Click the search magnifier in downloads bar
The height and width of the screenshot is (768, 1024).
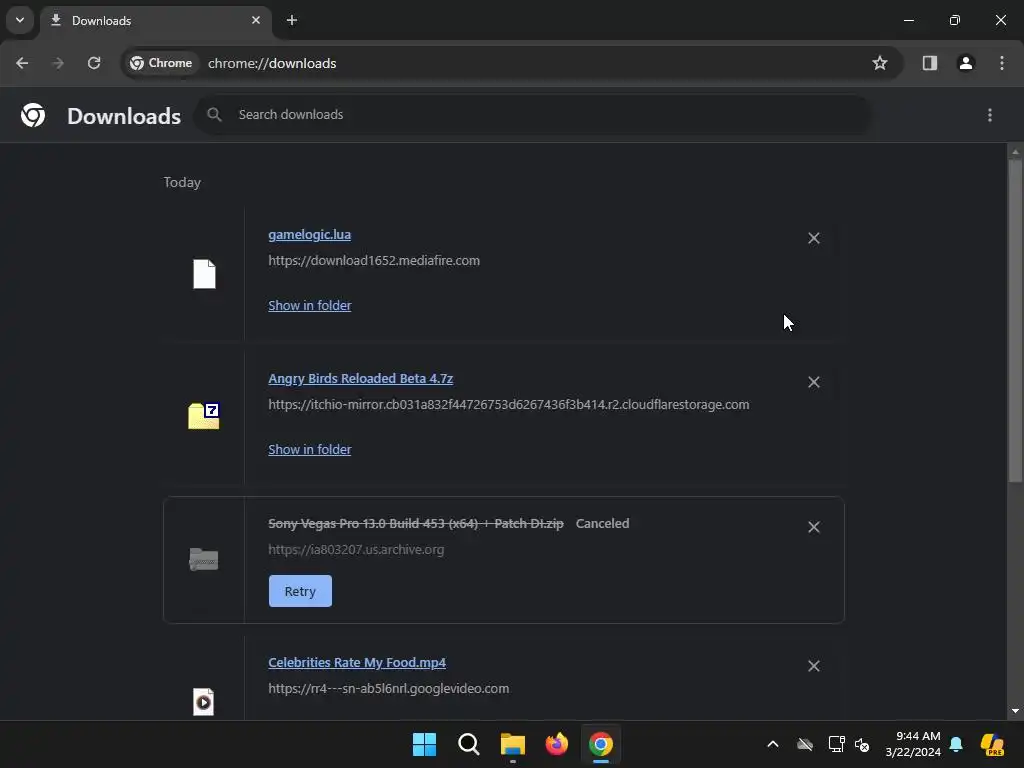pos(214,115)
